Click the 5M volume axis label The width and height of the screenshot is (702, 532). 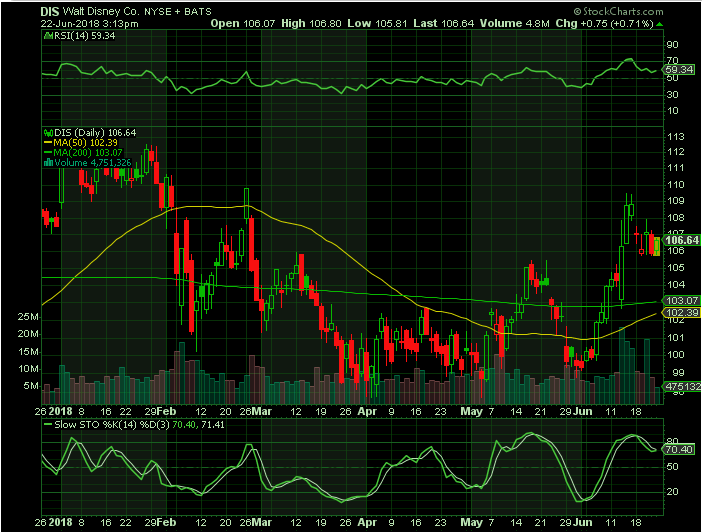[31, 386]
